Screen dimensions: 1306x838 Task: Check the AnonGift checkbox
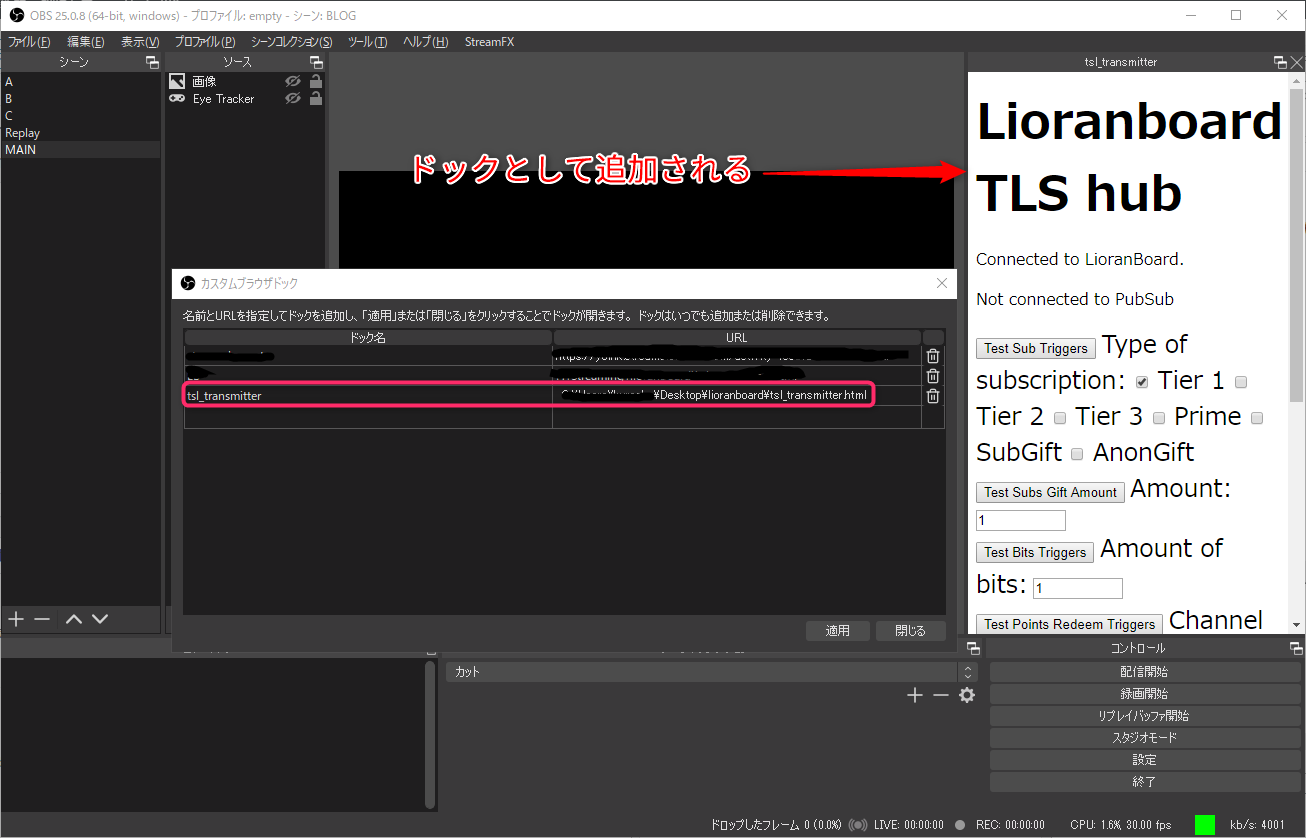[1077, 454]
